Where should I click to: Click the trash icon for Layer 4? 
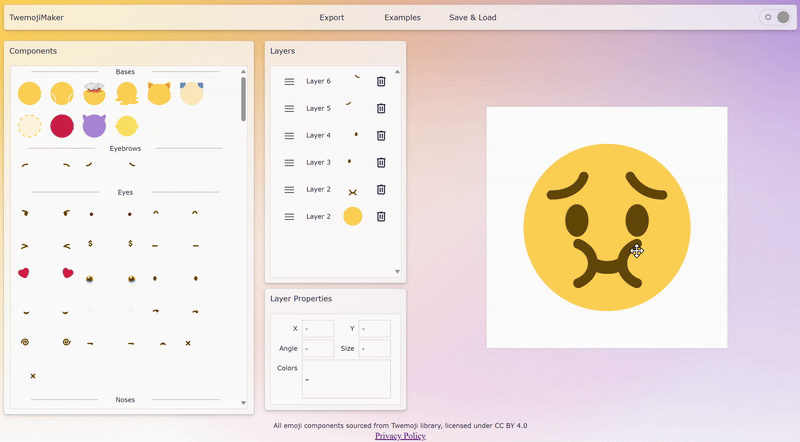[381, 135]
